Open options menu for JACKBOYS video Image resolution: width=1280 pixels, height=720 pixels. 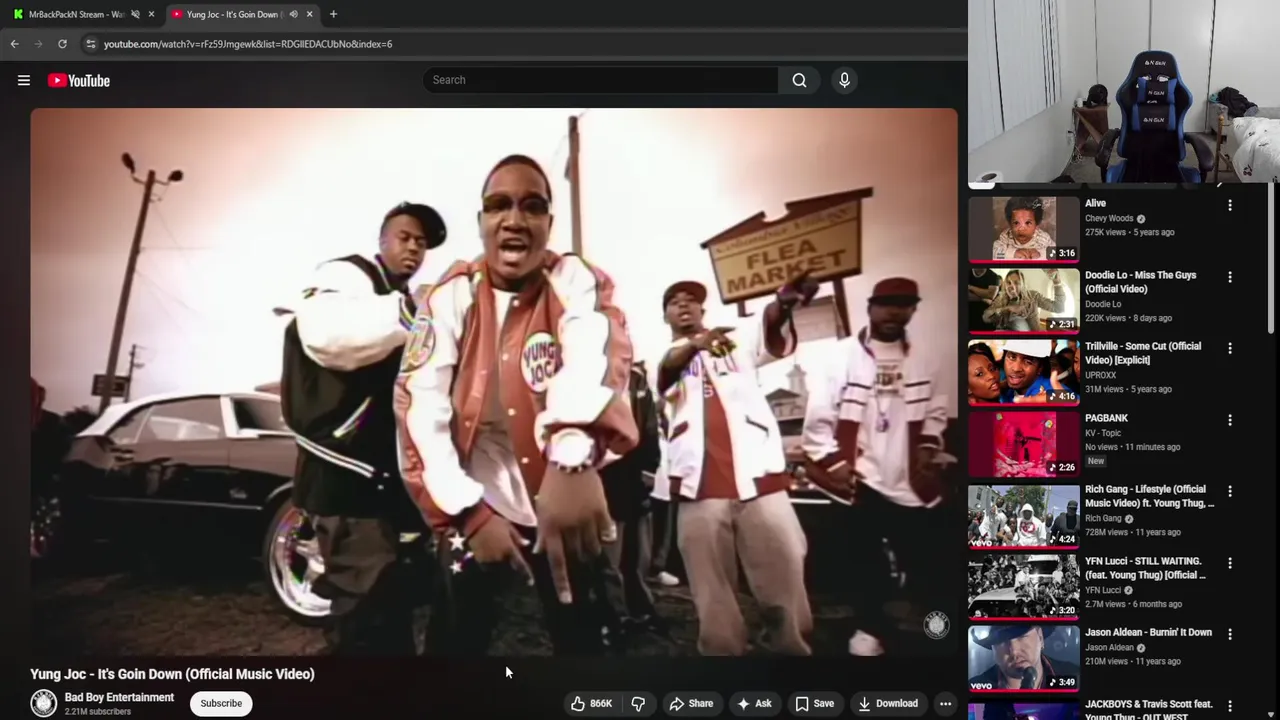1230,706
